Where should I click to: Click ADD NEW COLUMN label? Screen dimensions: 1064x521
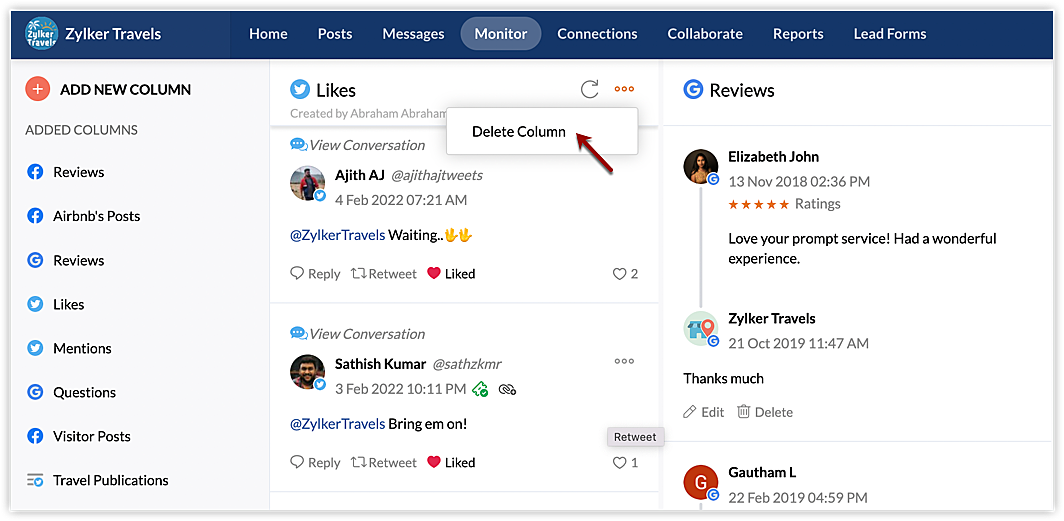[x=126, y=90]
